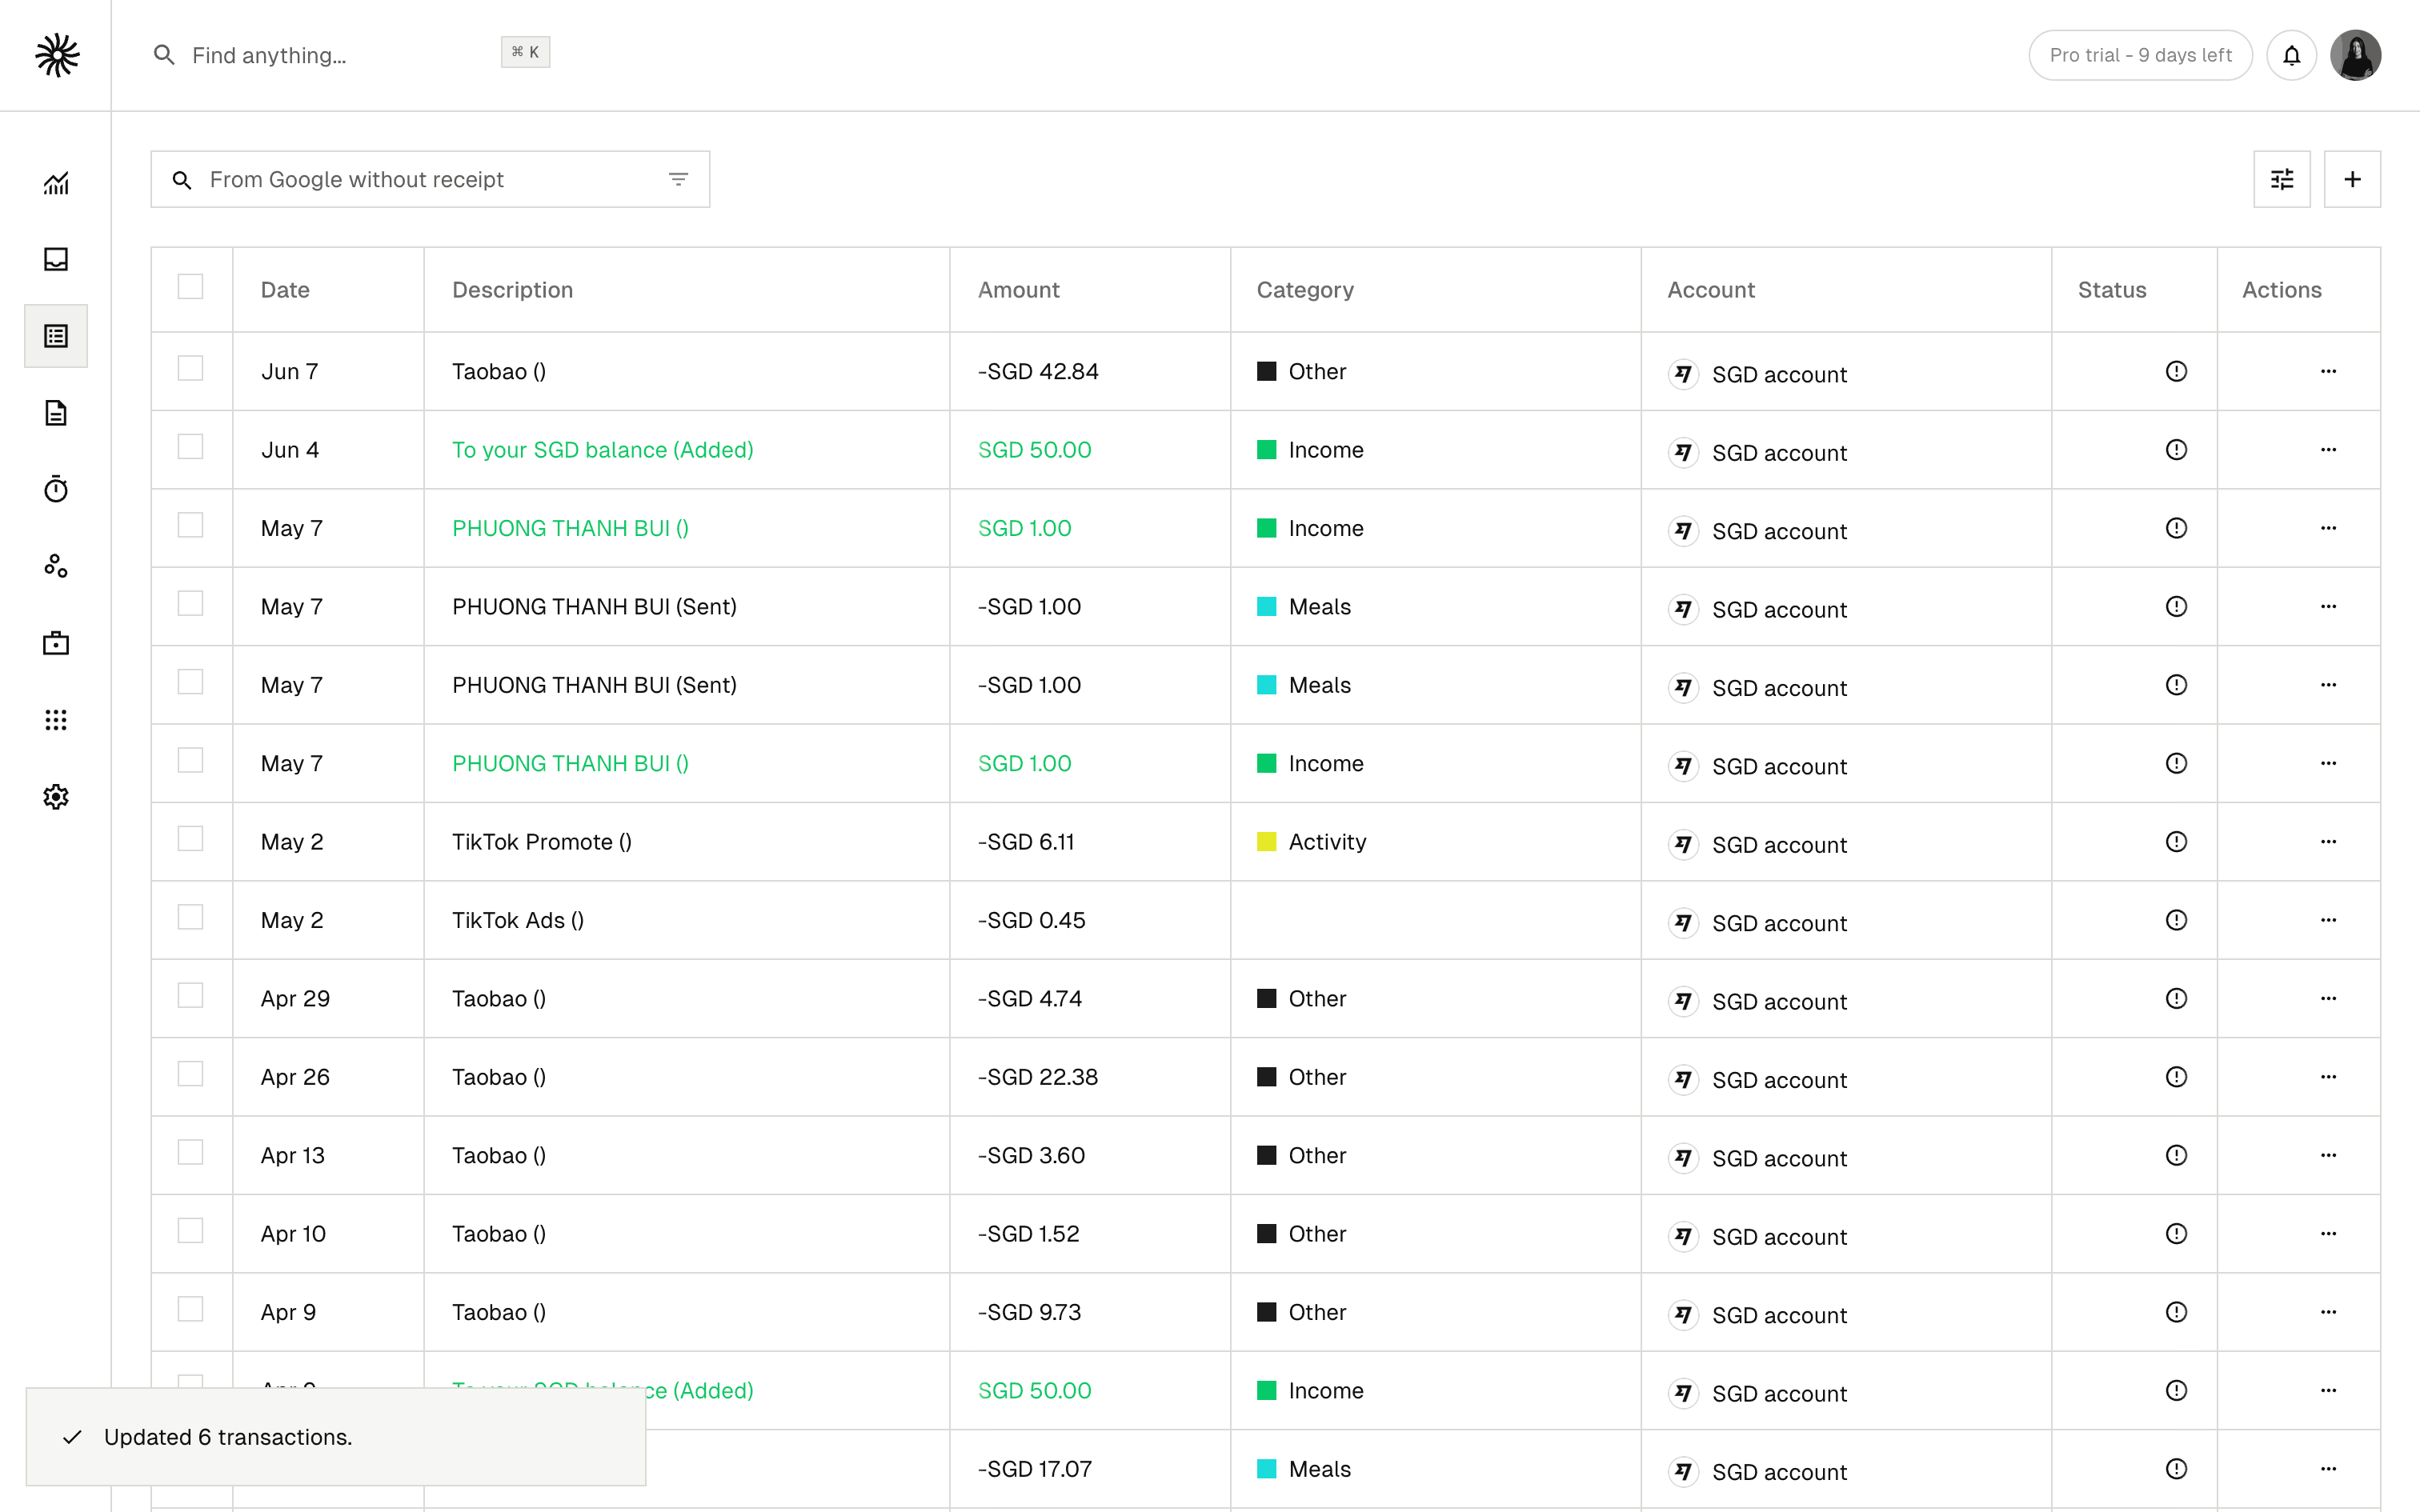Screen dimensions: 2420x1512
Task: Open the Apps grid icon in sidebar
Action: 56,720
